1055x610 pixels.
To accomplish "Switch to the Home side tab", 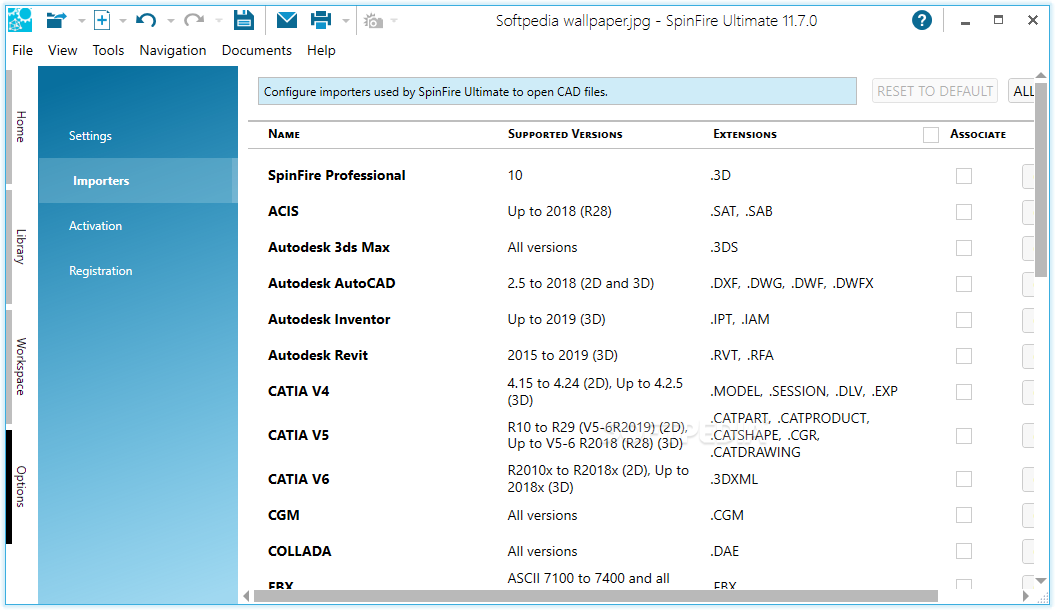I will pyautogui.click(x=21, y=126).
